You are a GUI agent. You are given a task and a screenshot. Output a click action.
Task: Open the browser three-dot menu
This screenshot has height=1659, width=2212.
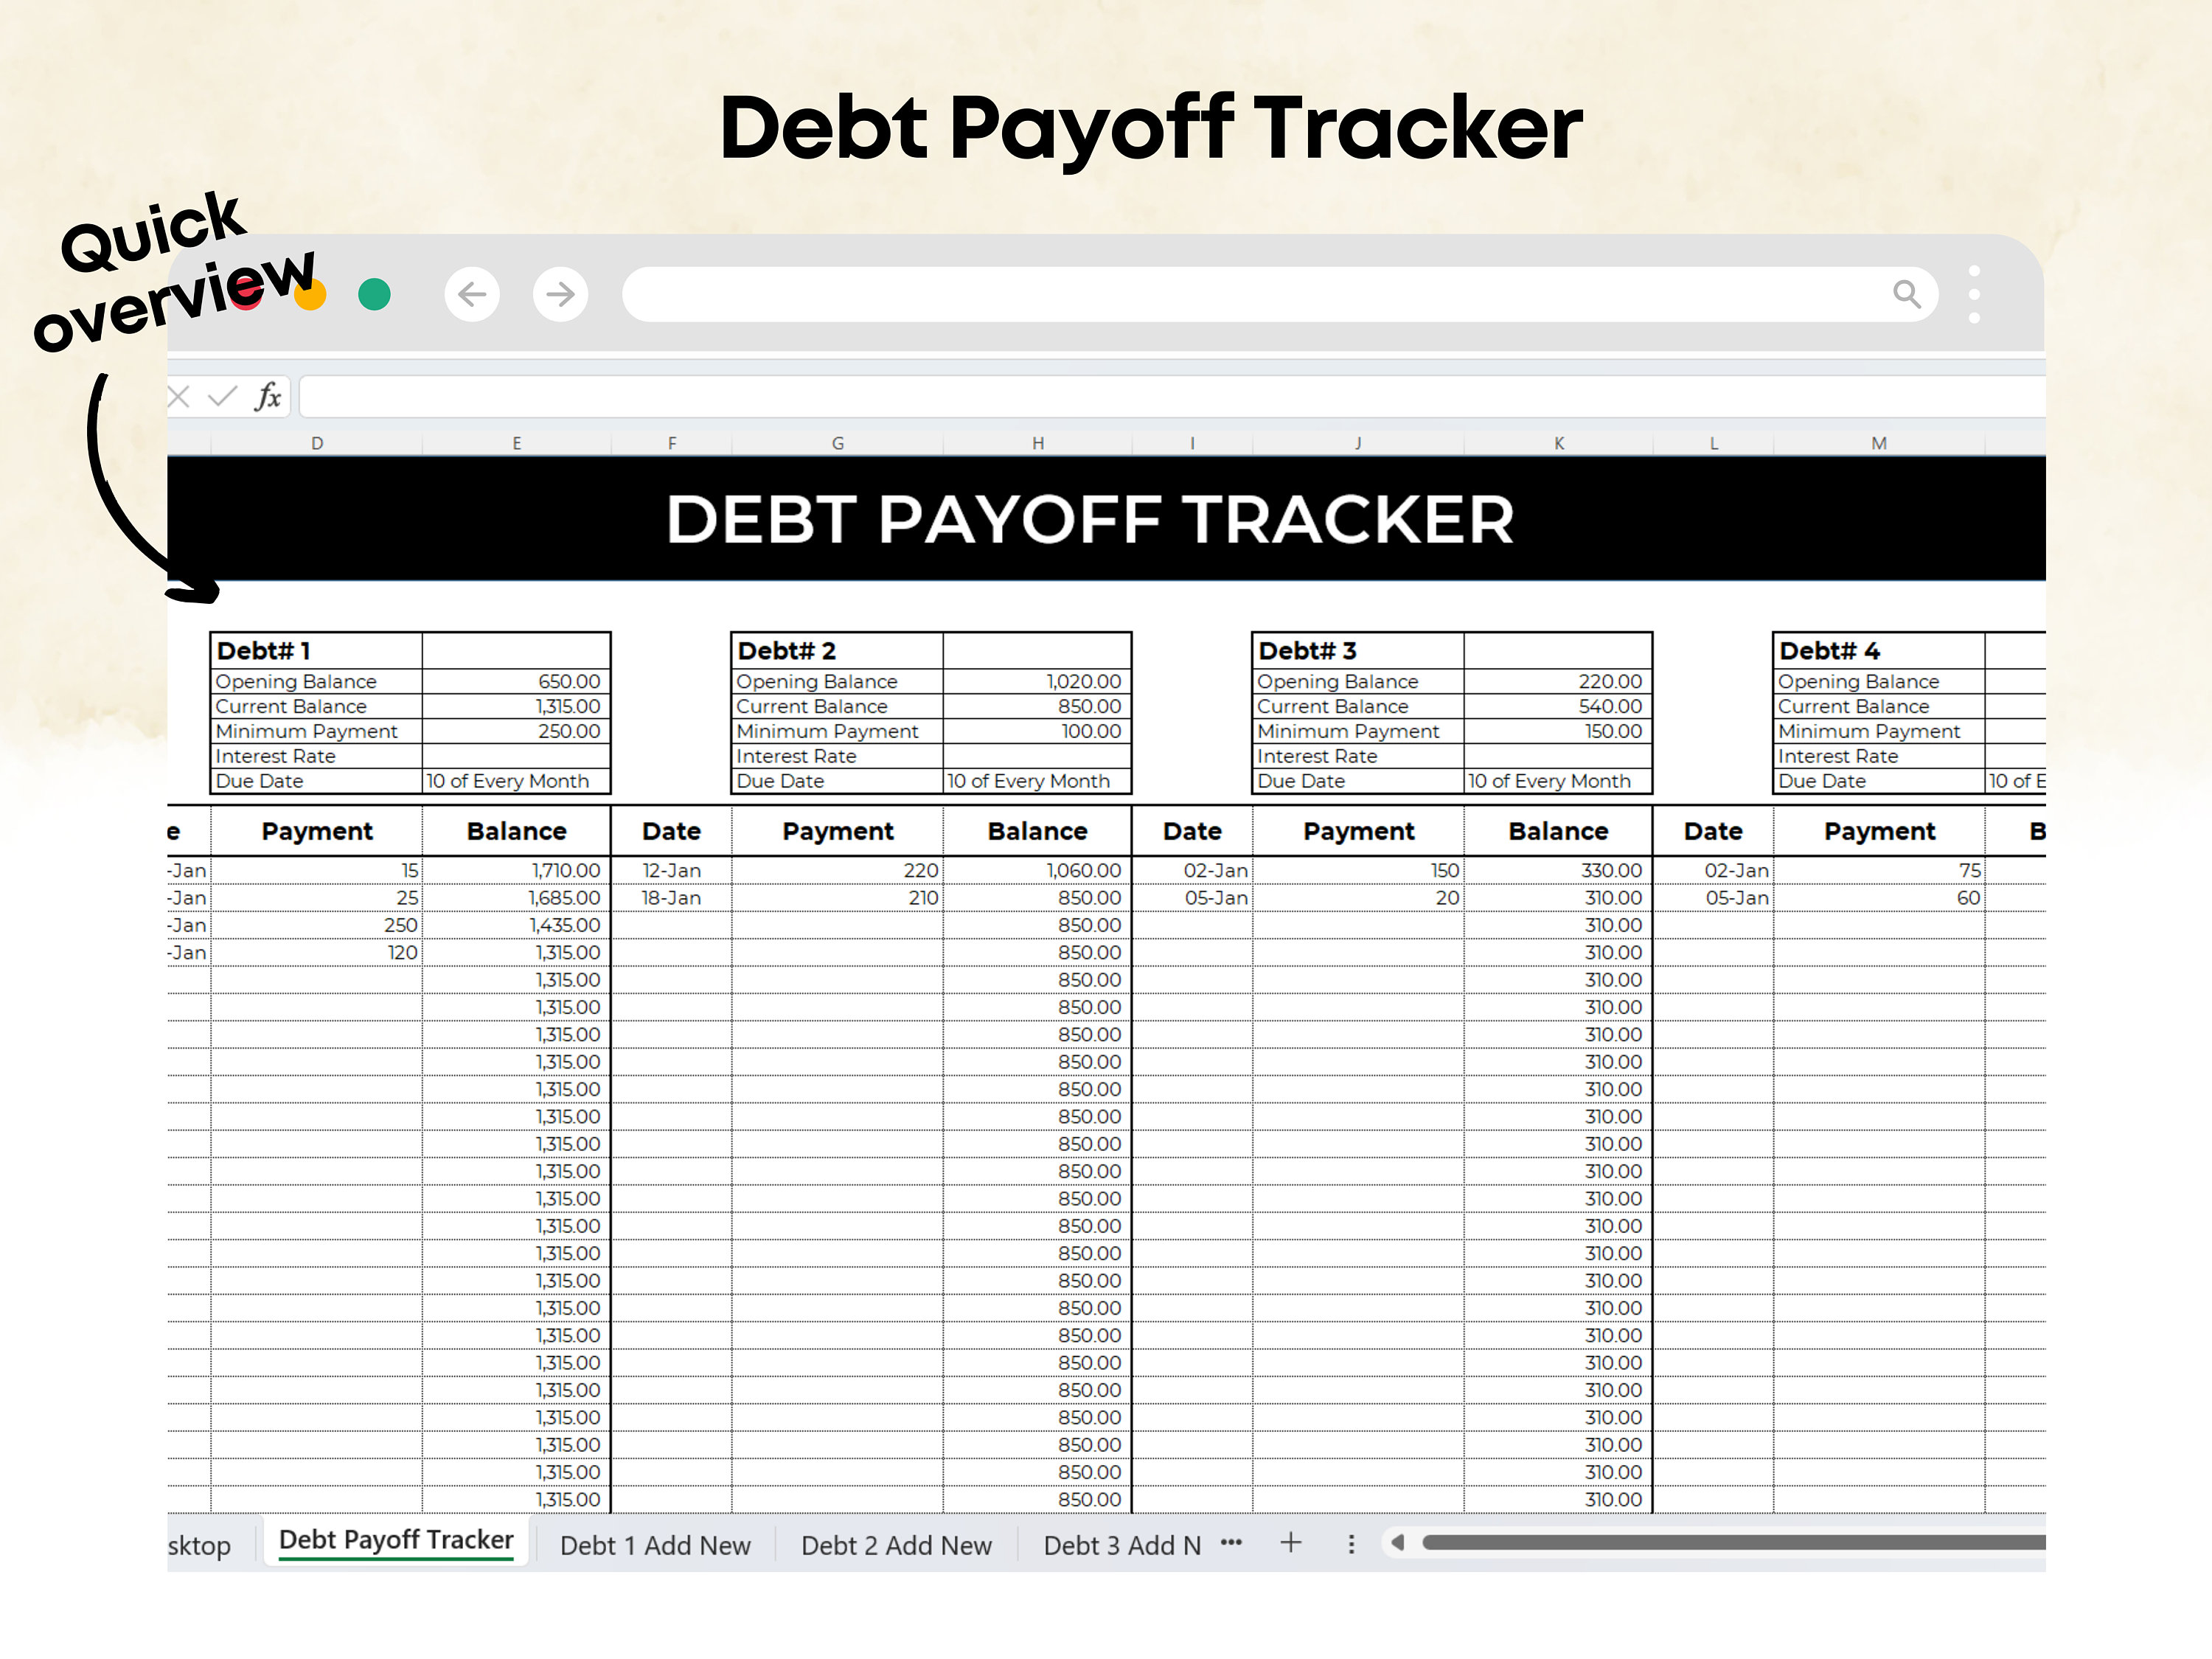click(1975, 293)
